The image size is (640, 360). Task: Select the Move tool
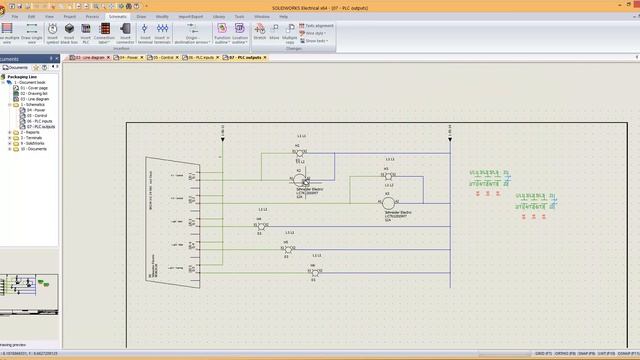pyautogui.click(x=274, y=32)
